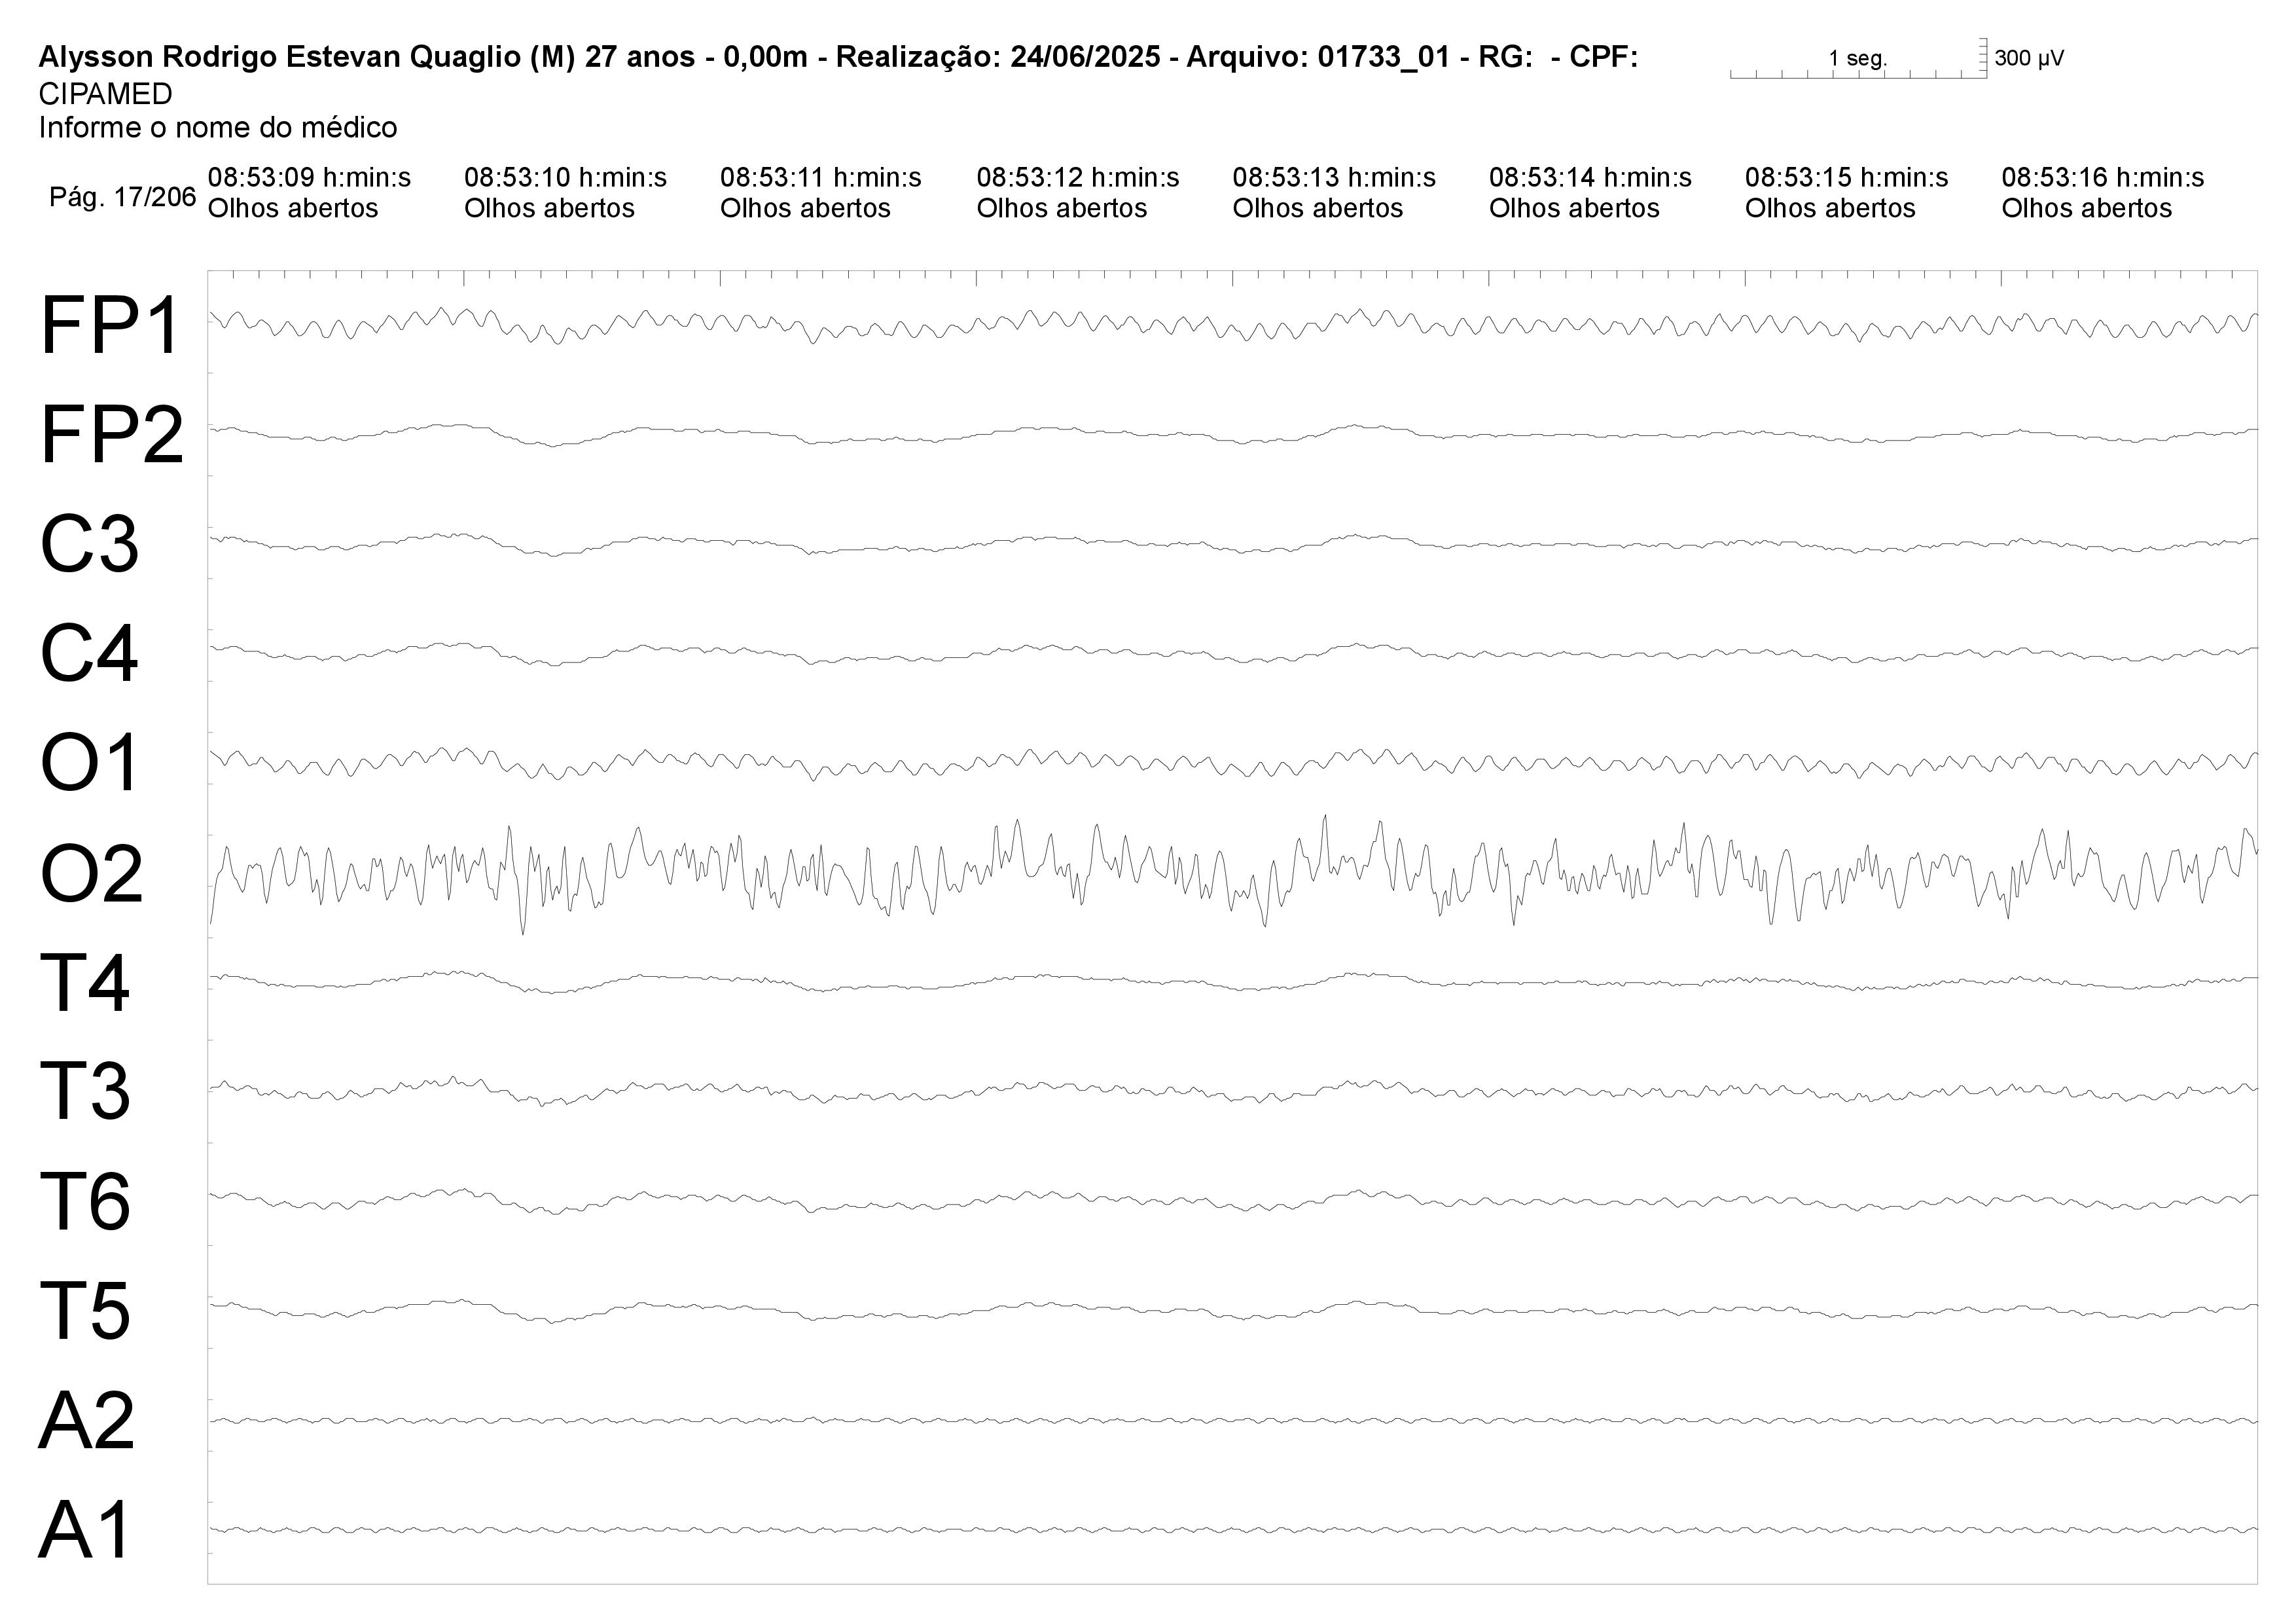Click the 08:53:15 timestamp
2296x1623 pixels.
(1846, 178)
